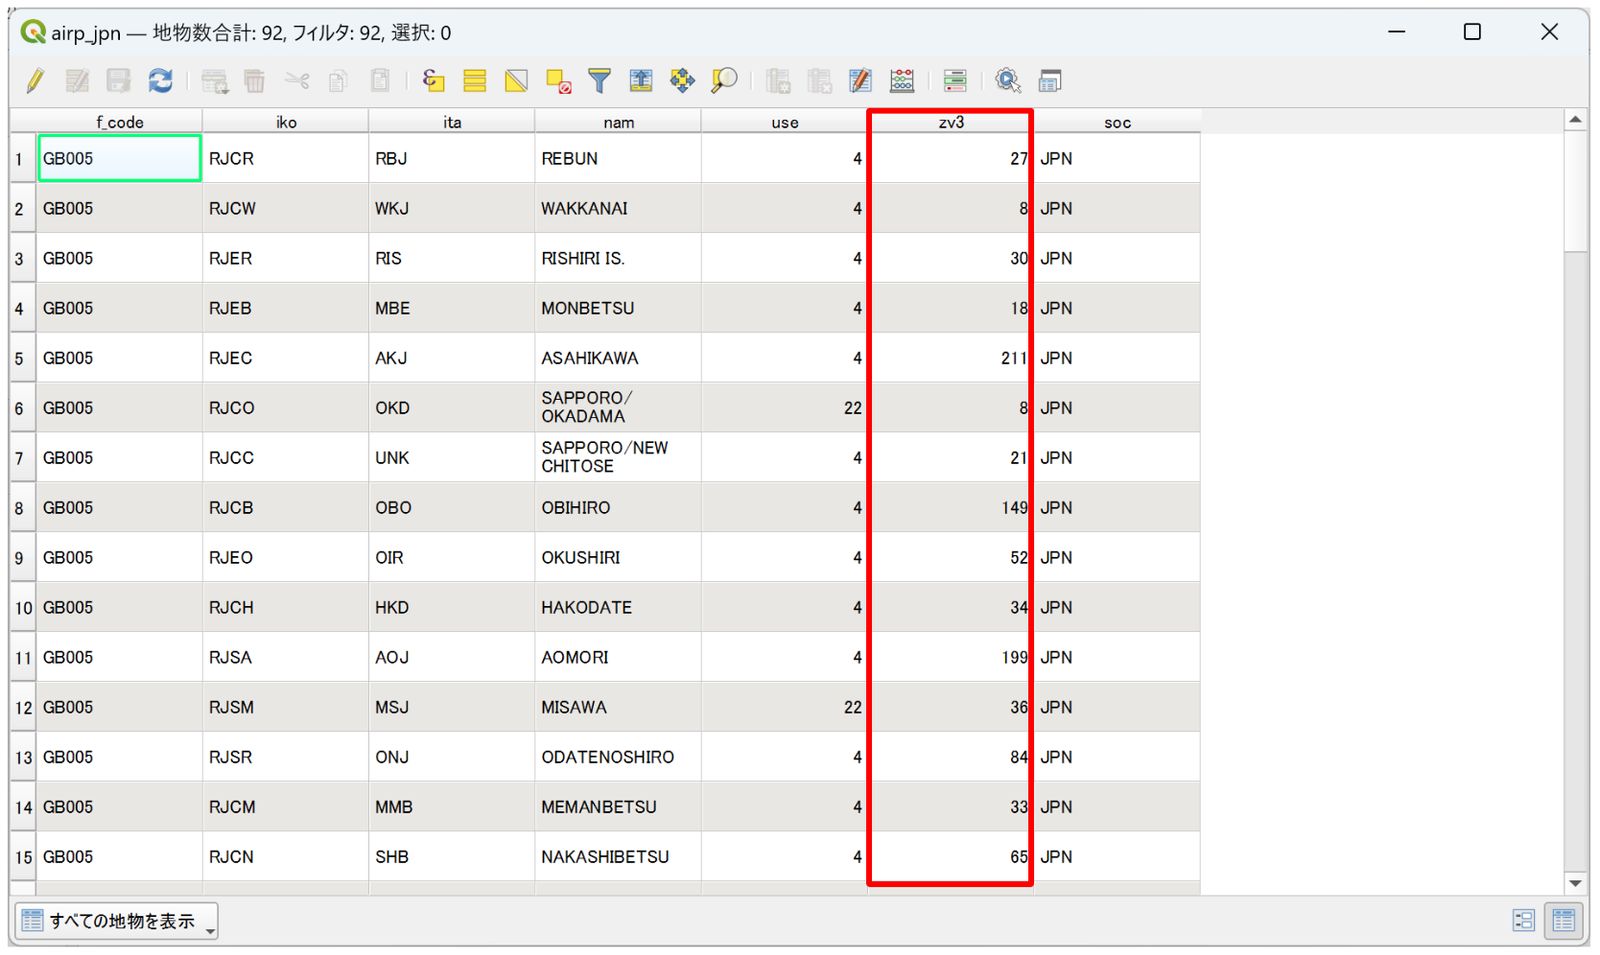Toggle editing mode with the pencil icon

(35, 81)
